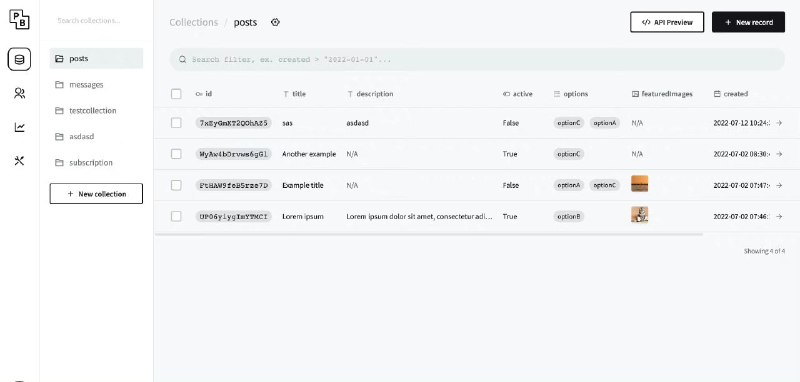Open the Settings tools icon in sidebar

click(x=19, y=161)
